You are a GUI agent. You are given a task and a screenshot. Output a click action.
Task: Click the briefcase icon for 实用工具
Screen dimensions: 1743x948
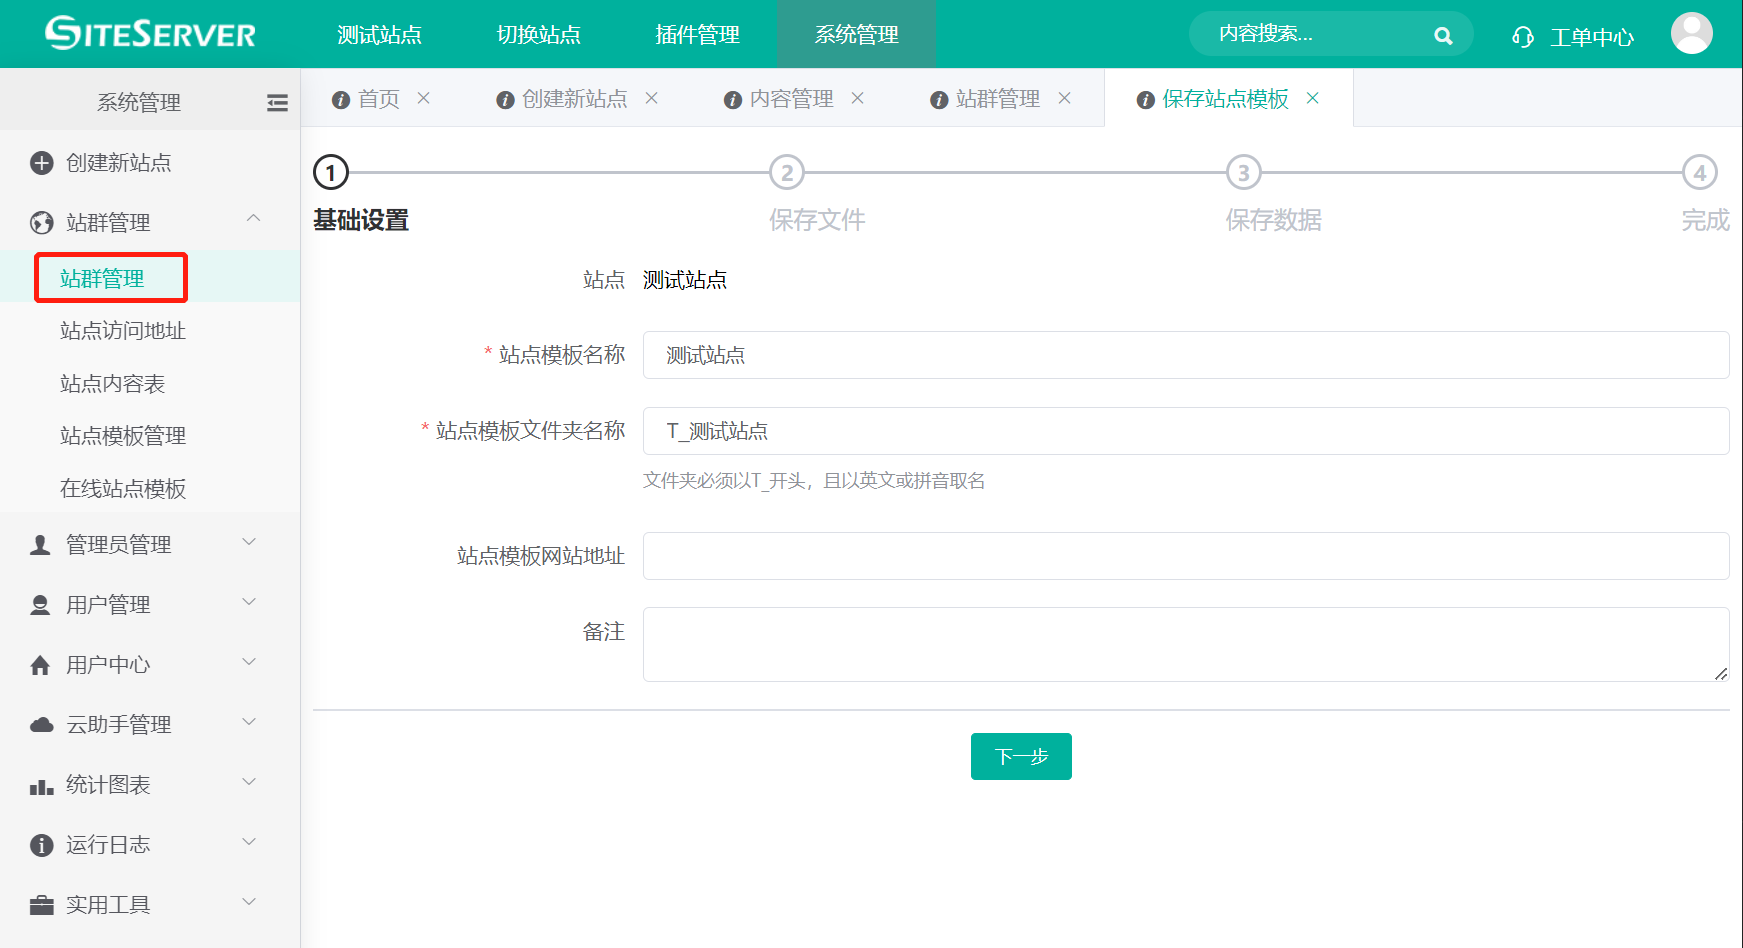coord(40,904)
